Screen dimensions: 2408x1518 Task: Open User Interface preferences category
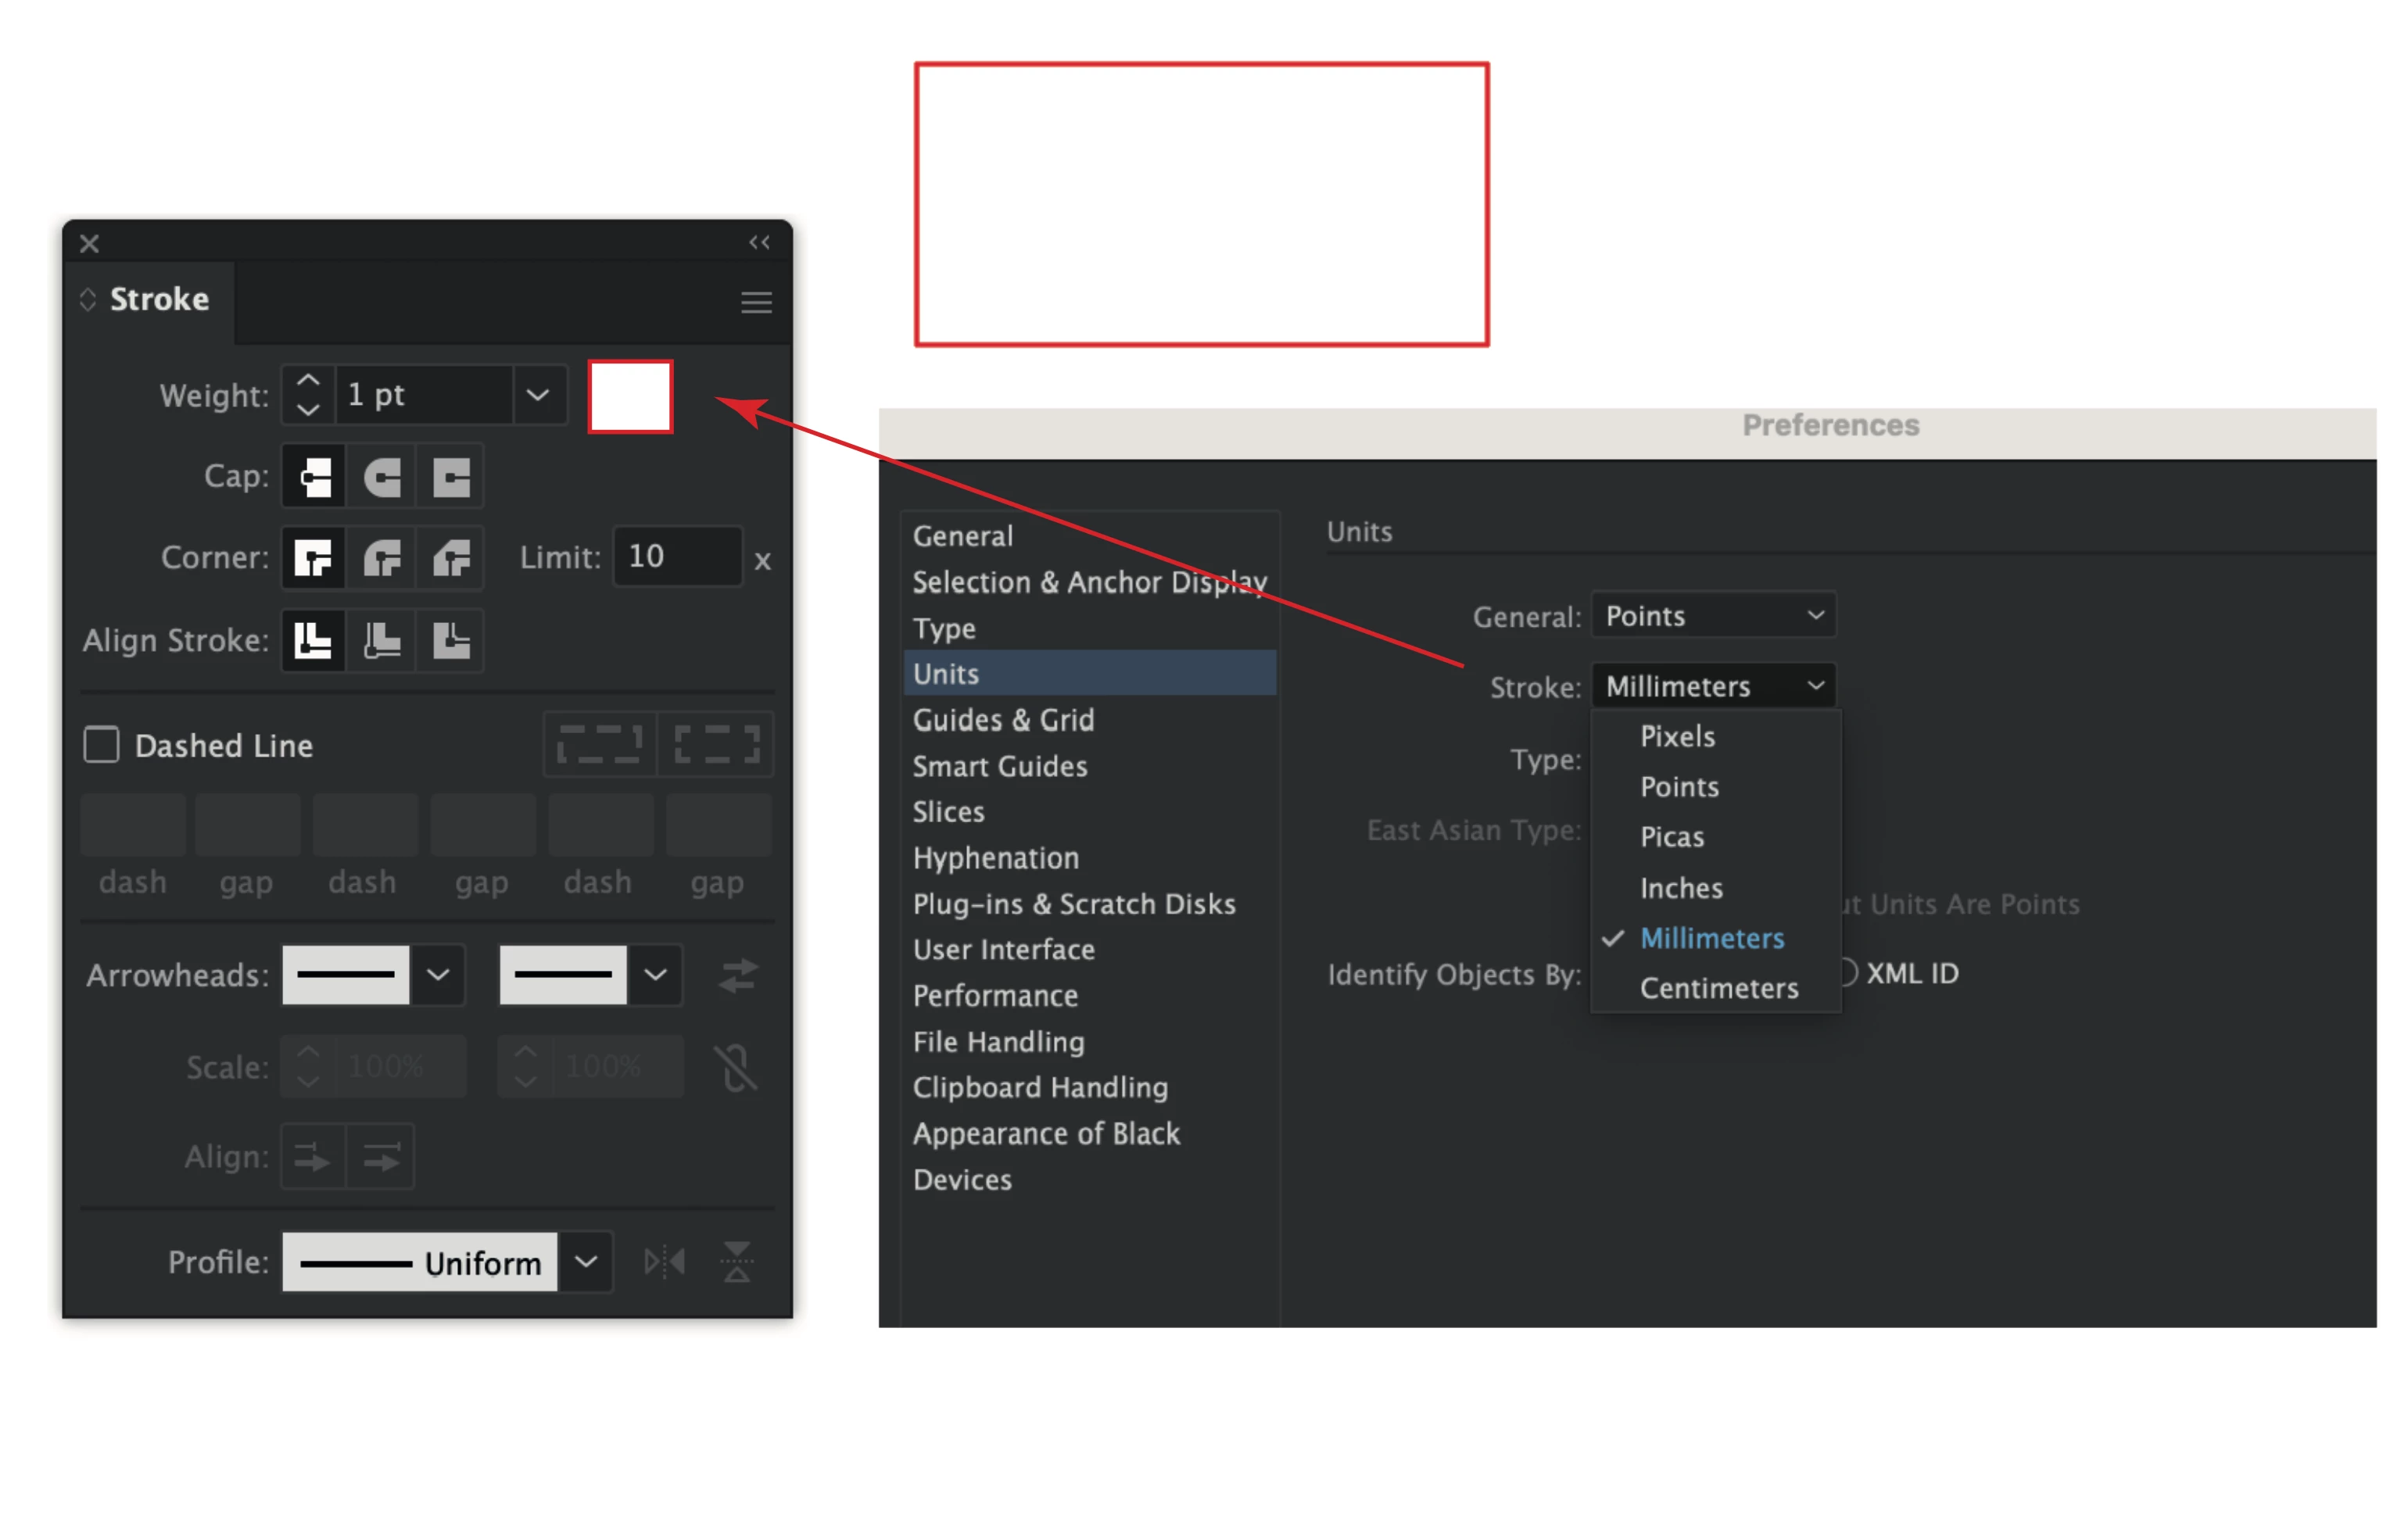point(1003,950)
